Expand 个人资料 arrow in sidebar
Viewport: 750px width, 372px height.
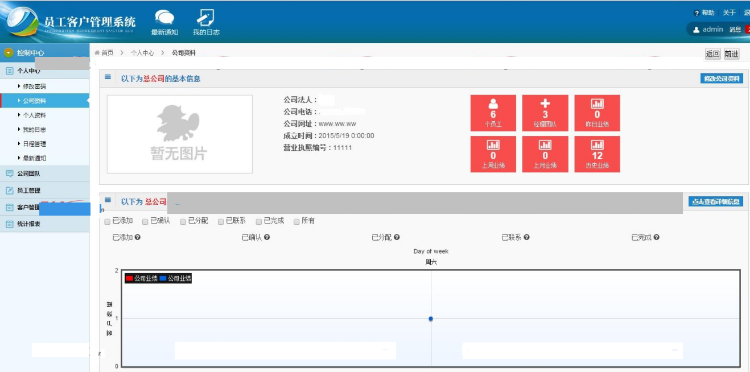point(19,115)
